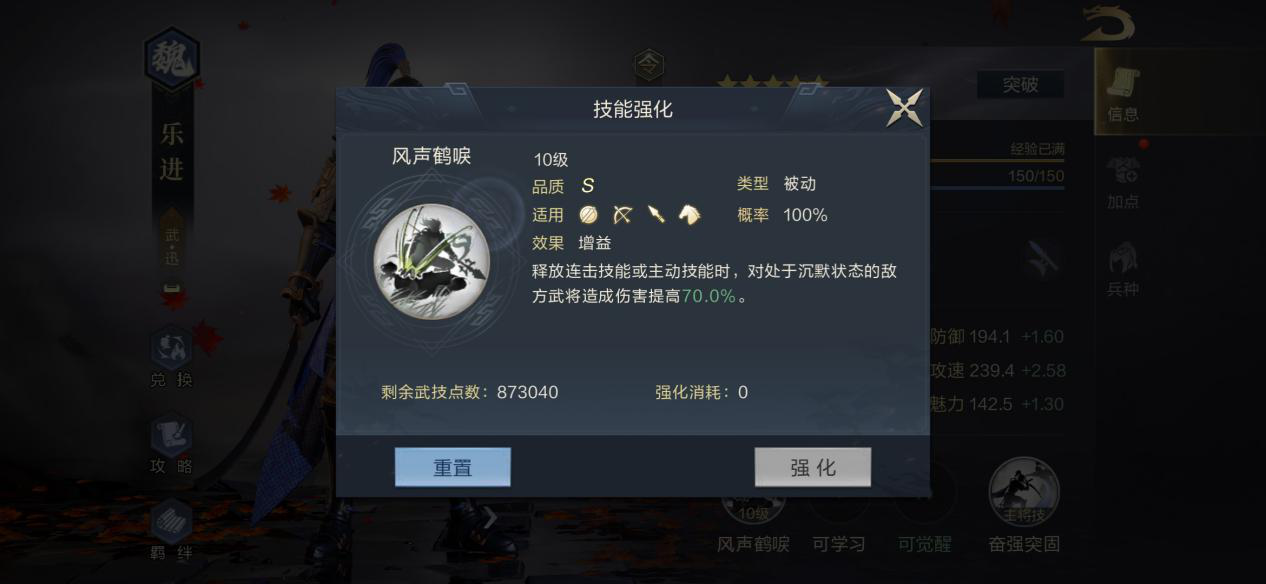Image resolution: width=1266 pixels, height=584 pixels.
Task: Open the 加点 attribute points tab
Action: tap(1122, 183)
